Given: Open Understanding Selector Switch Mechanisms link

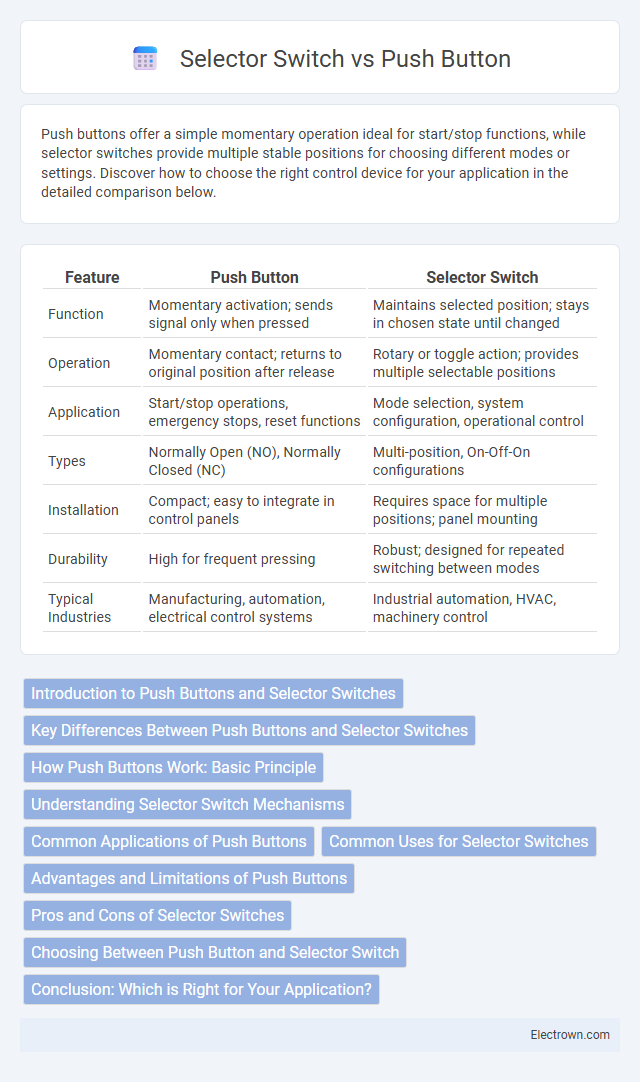Looking at the screenshot, I should click(188, 804).
